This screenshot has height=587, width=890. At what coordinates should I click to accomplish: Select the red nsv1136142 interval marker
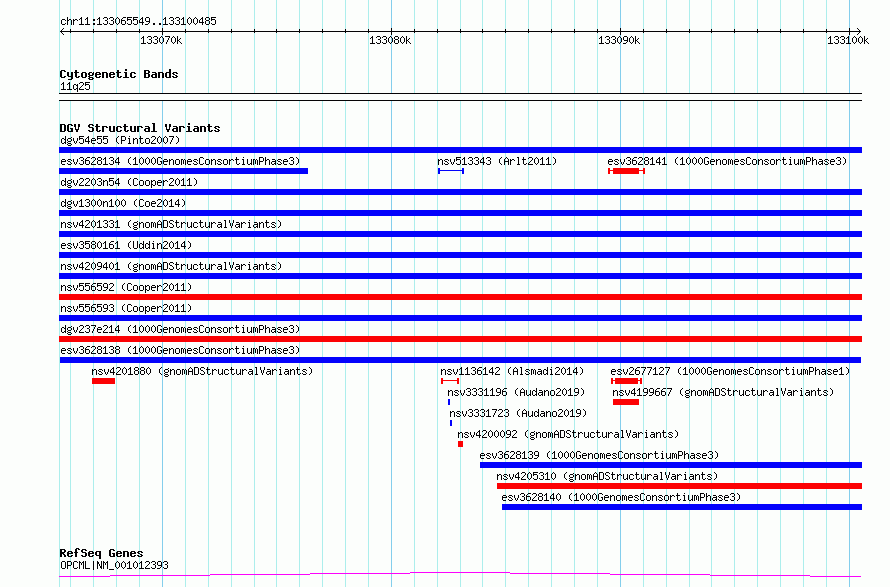(x=450, y=381)
